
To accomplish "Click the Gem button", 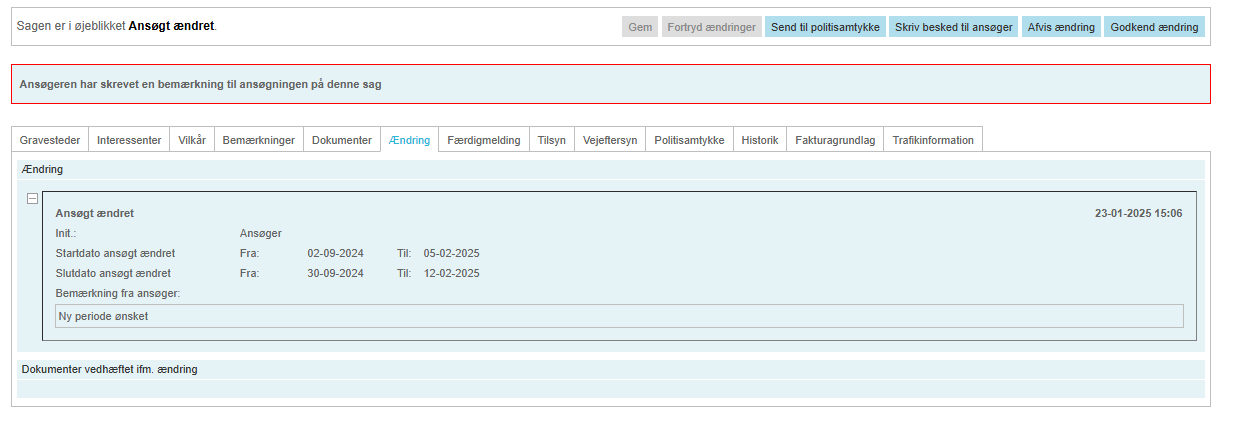I will coord(640,27).
